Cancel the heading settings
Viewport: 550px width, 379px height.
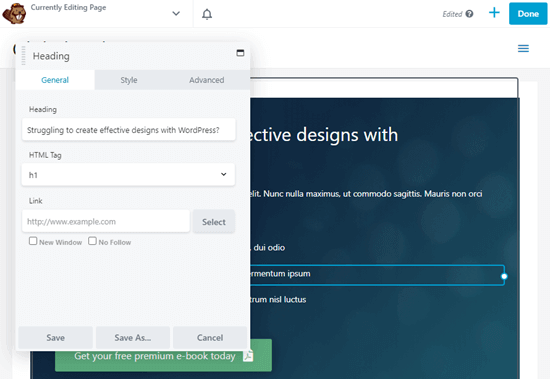(x=210, y=338)
